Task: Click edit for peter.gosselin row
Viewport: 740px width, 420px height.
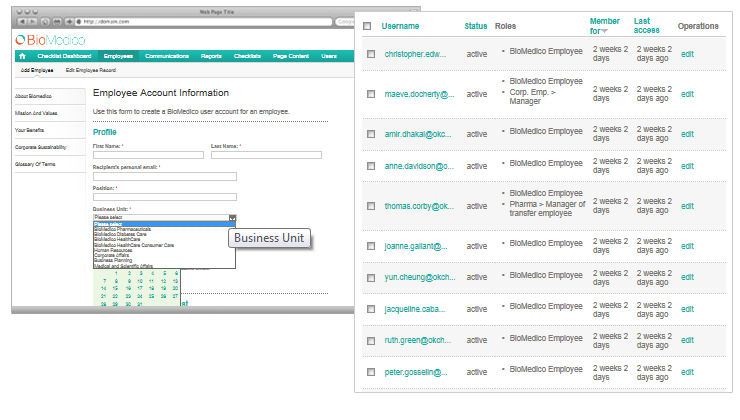Action: [687, 372]
